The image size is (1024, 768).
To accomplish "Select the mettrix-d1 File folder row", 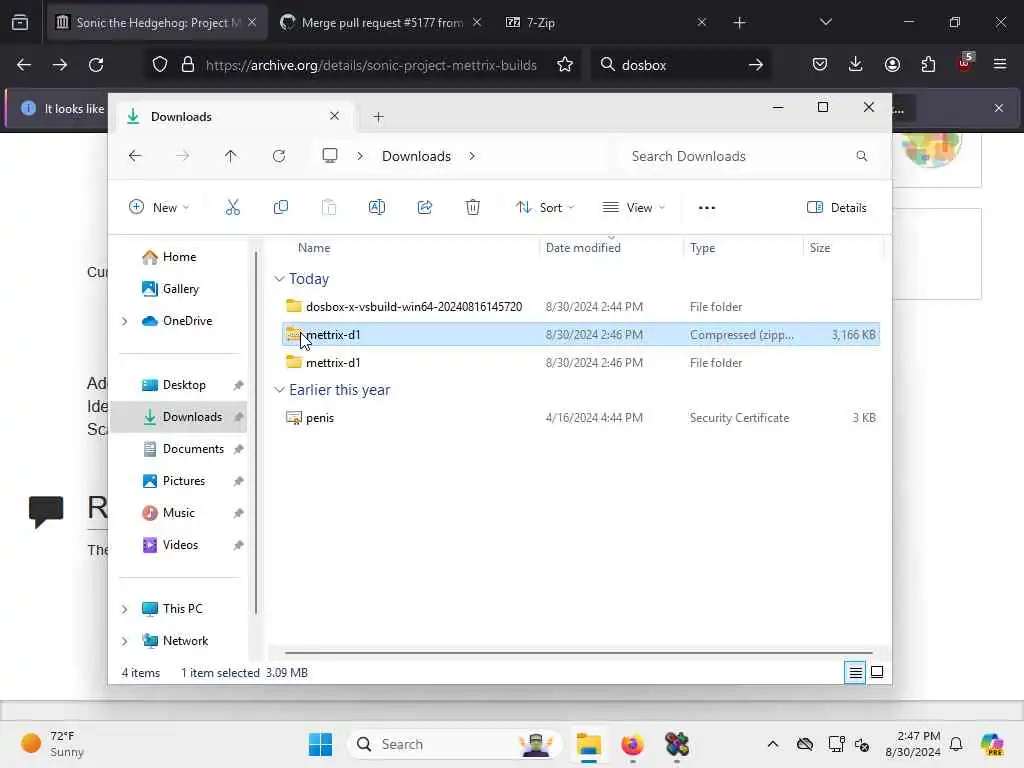I will click(581, 362).
